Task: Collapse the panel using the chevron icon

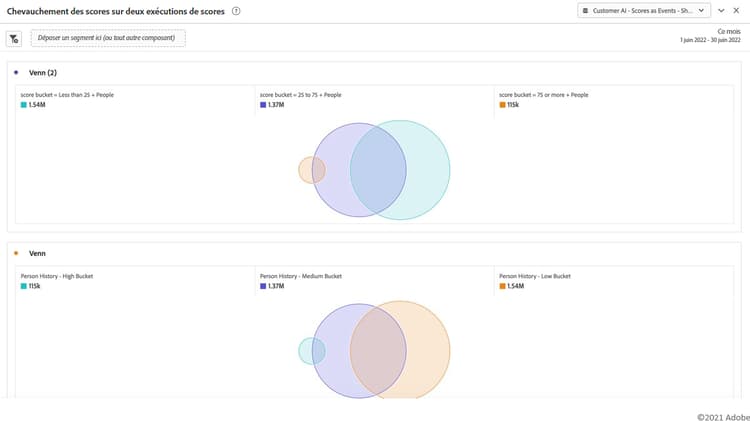Action: coord(721,11)
